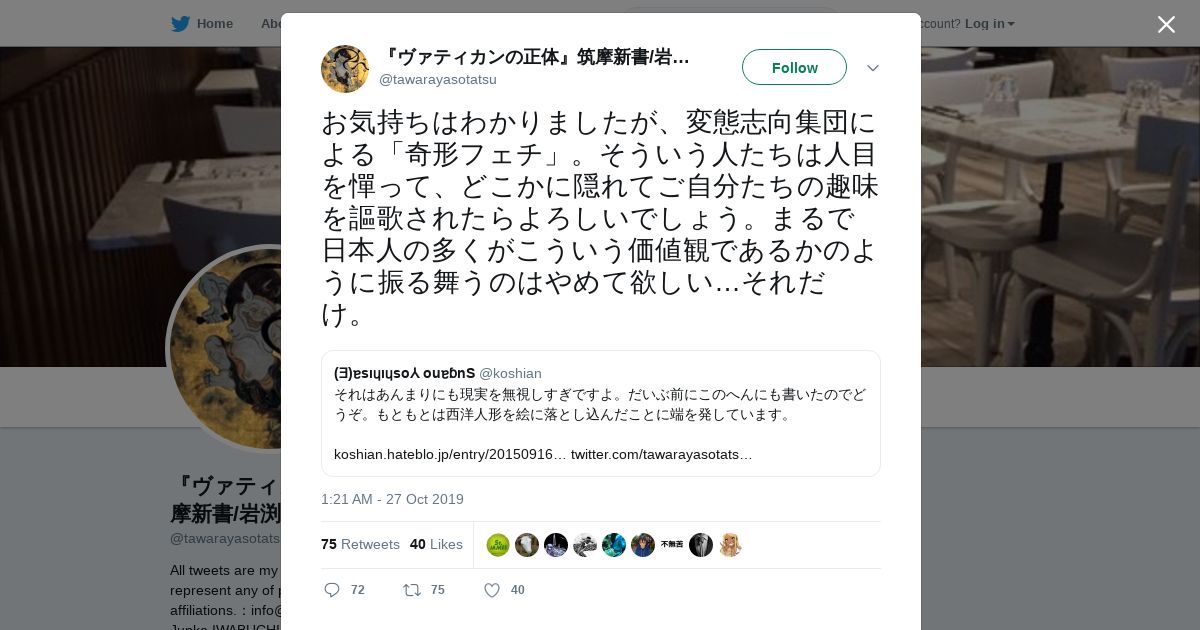Screen dimensions: 1200x630
Task: Click the @tawarayasotatsu handle in tweet header
Action: tap(438, 79)
